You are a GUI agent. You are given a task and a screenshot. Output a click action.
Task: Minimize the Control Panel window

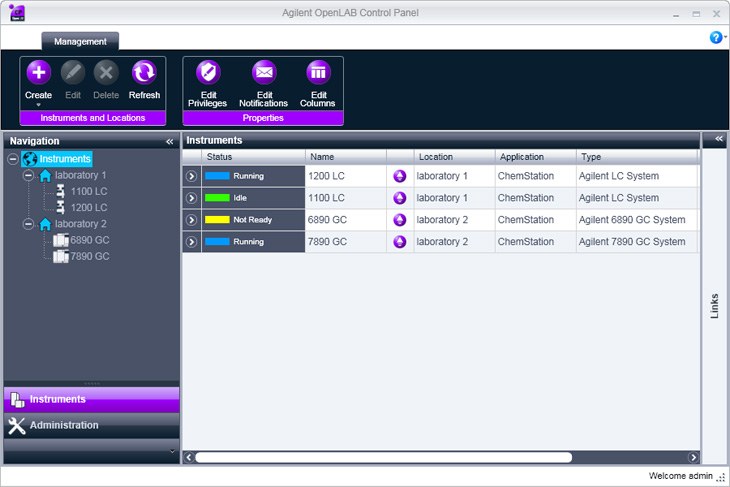coord(676,15)
